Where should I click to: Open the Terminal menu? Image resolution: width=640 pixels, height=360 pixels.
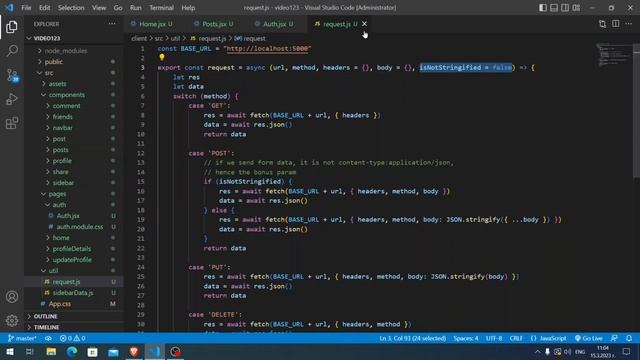tap(161, 8)
